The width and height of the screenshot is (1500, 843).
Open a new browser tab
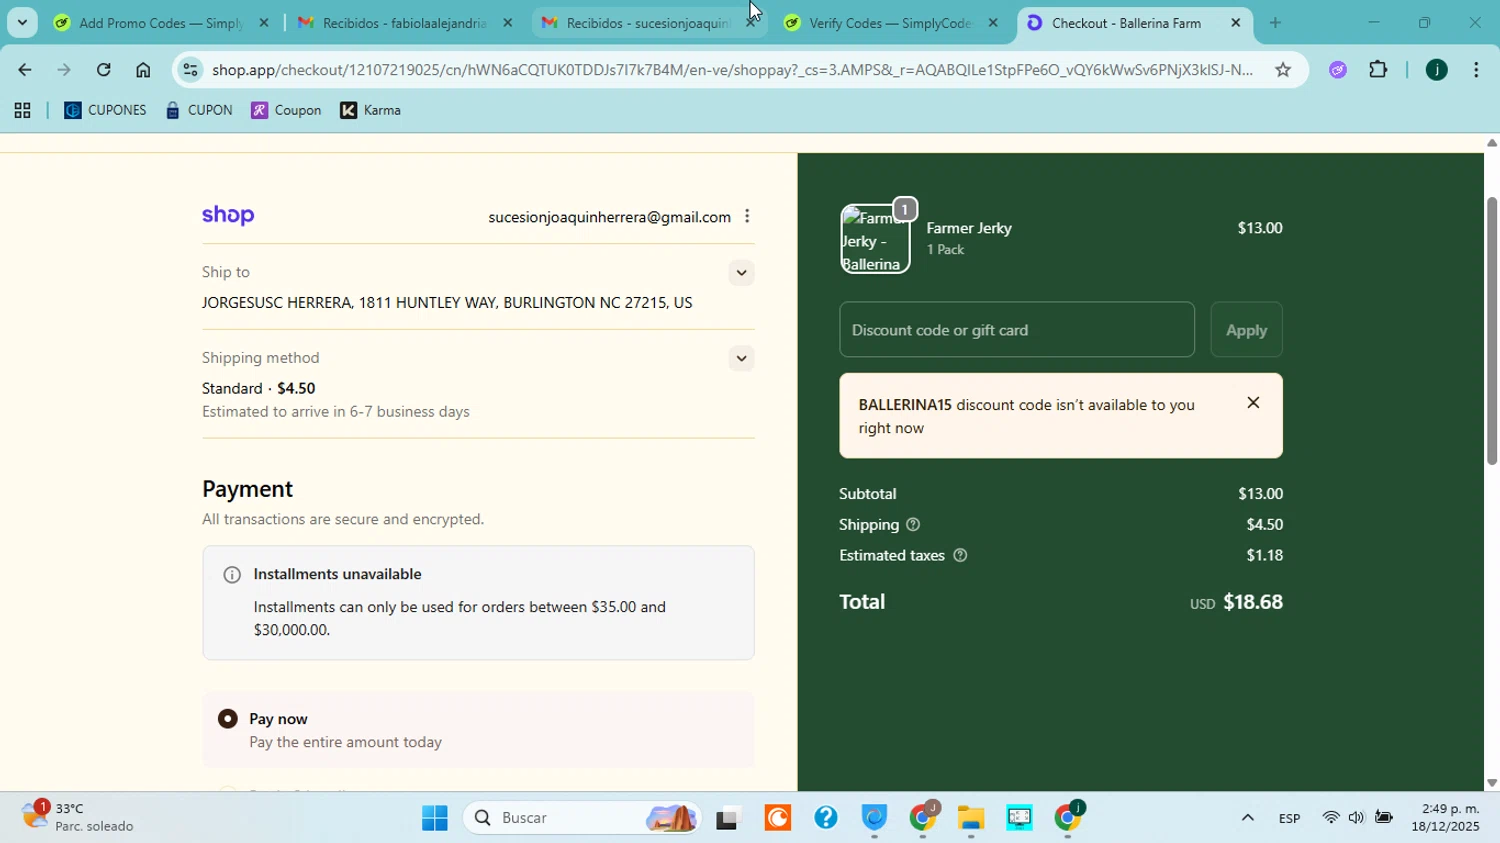[x=1275, y=23]
